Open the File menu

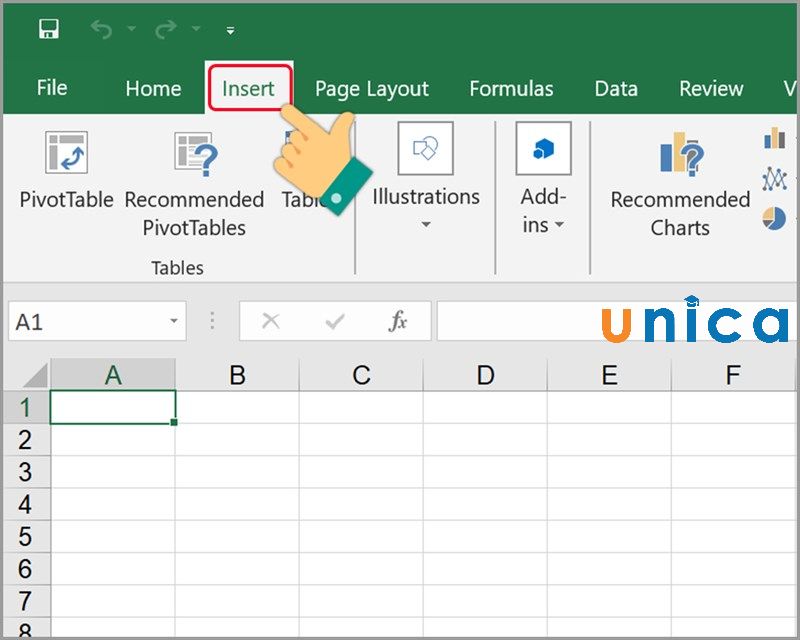point(52,88)
